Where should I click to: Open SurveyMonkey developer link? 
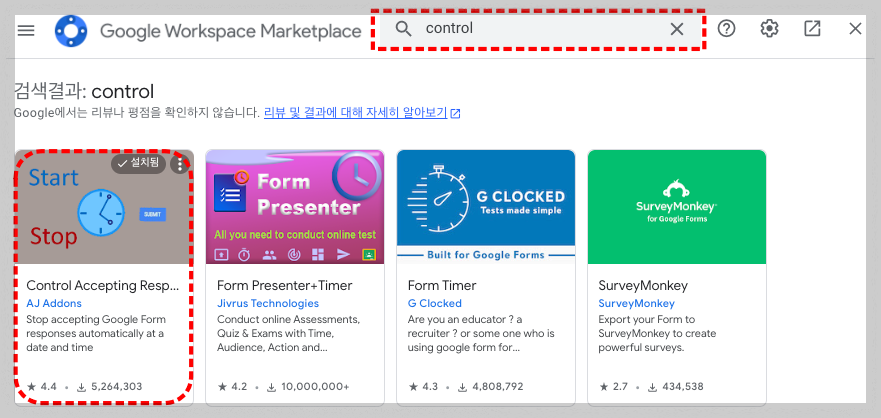(637, 303)
